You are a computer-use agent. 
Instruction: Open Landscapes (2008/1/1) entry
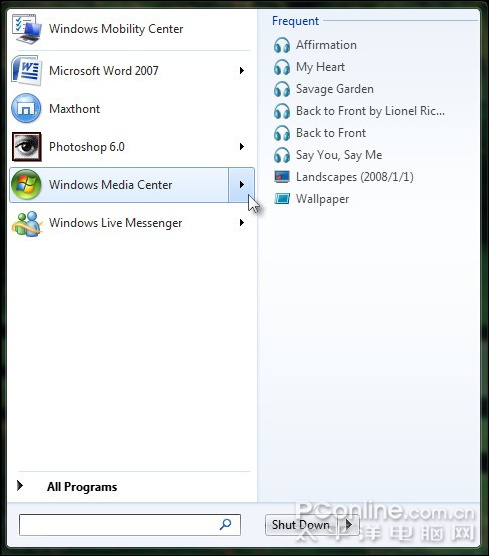click(355, 177)
